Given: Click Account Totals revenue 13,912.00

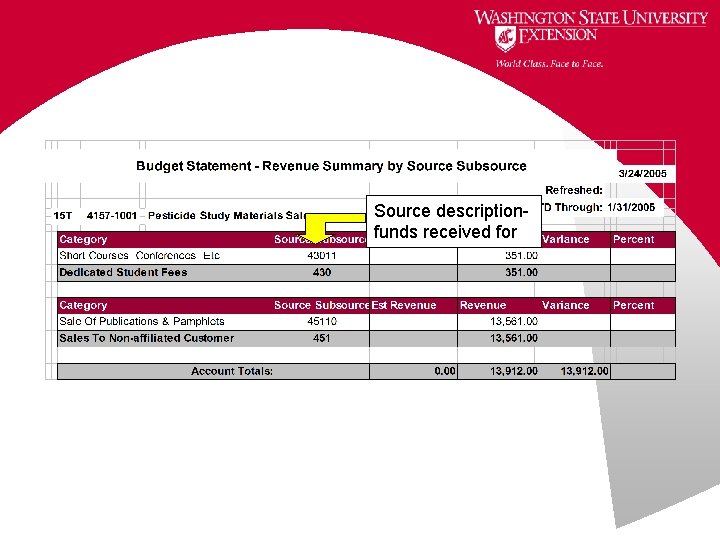Looking at the screenshot, I should 514,371.
